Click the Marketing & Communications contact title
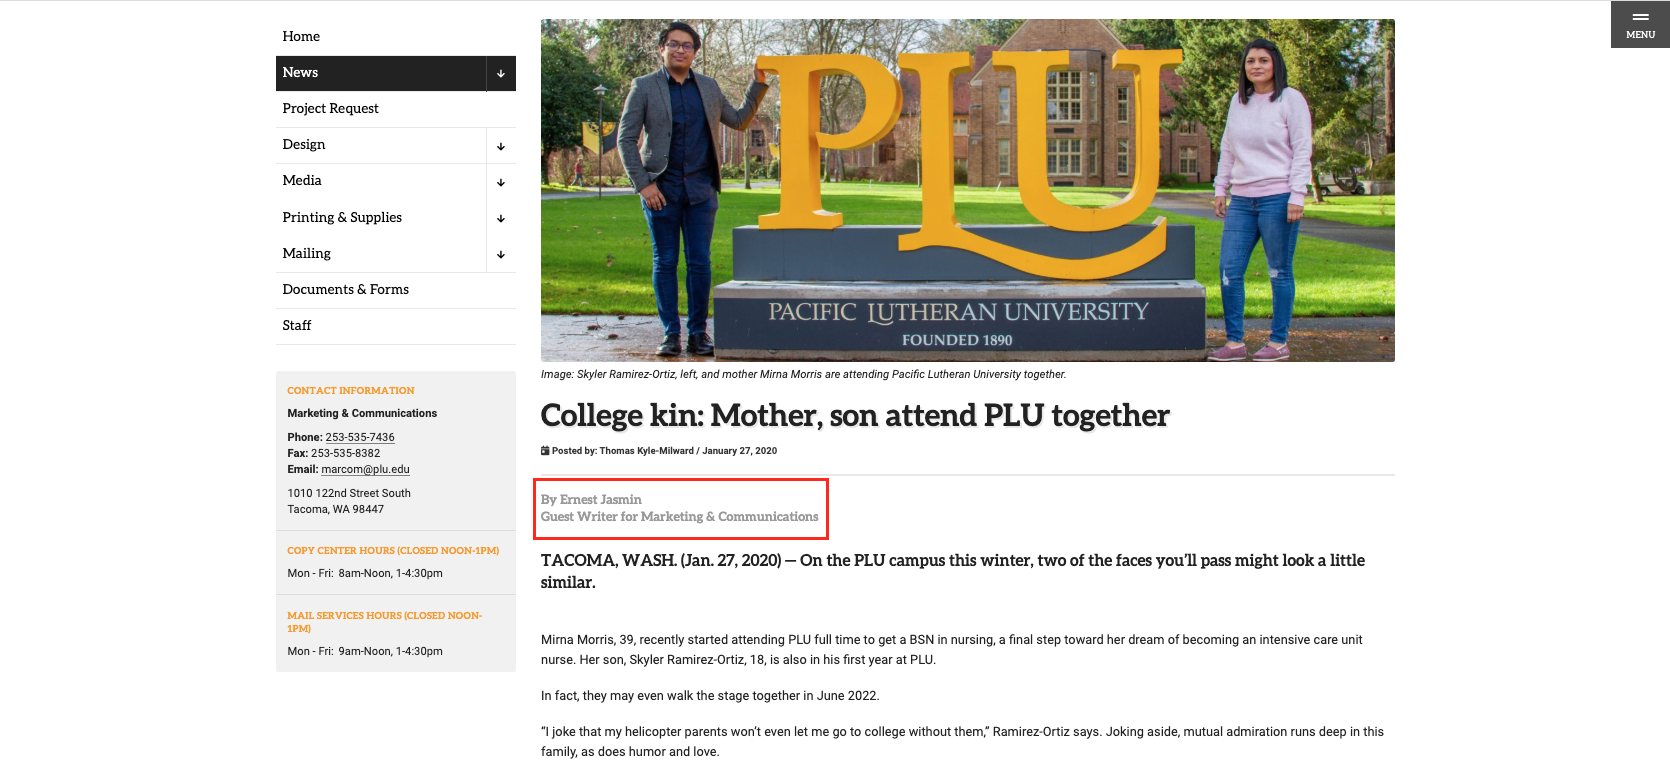 coord(362,413)
